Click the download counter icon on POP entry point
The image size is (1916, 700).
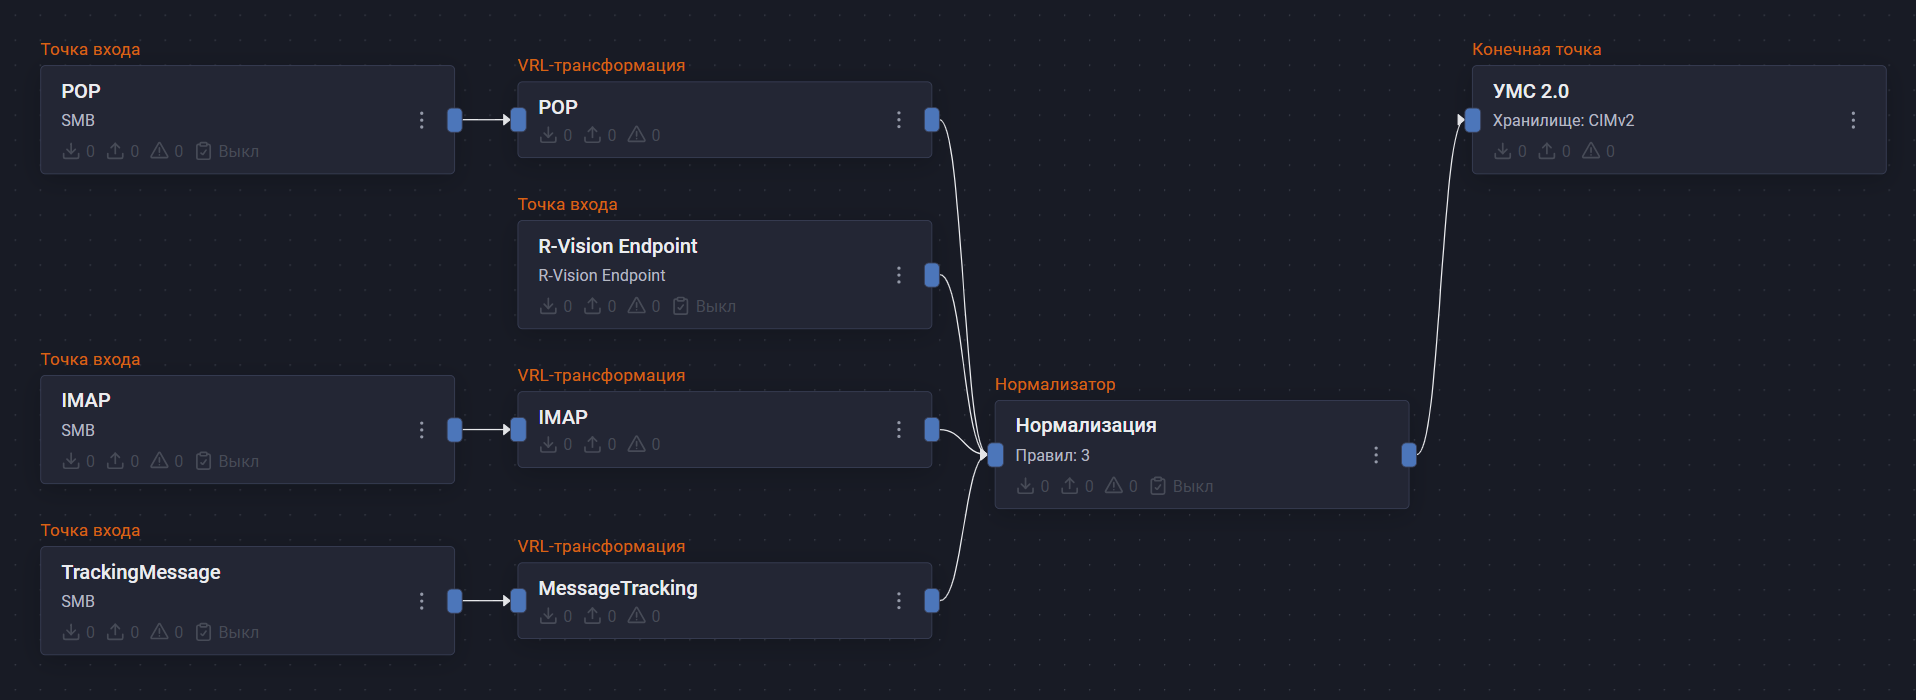(73, 150)
